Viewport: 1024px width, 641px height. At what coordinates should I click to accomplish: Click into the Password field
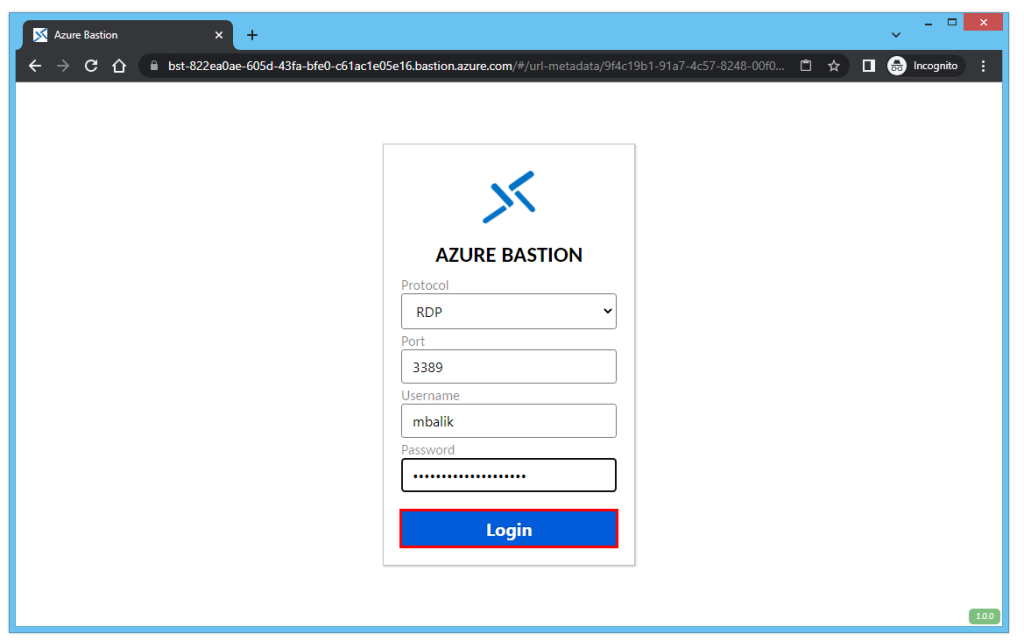pyautogui.click(x=509, y=475)
